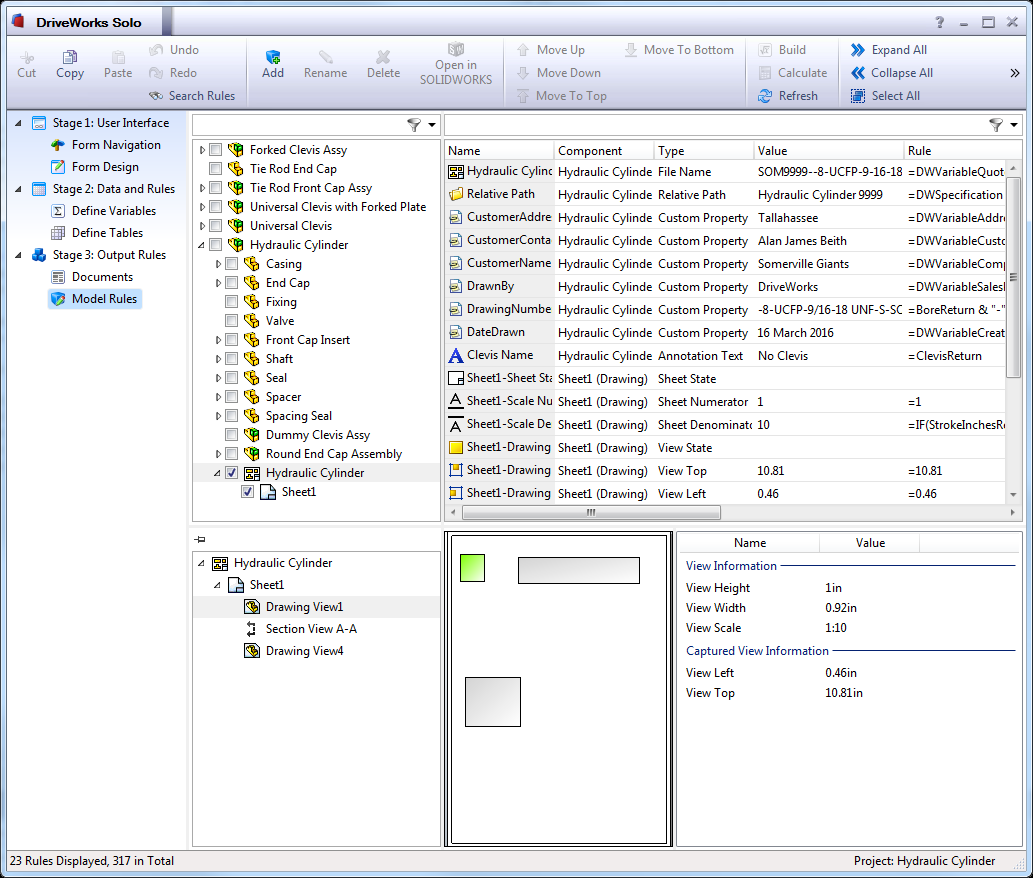This screenshot has height=878, width=1033.
Task: Open the help question mark
Action: click(x=939, y=22)
